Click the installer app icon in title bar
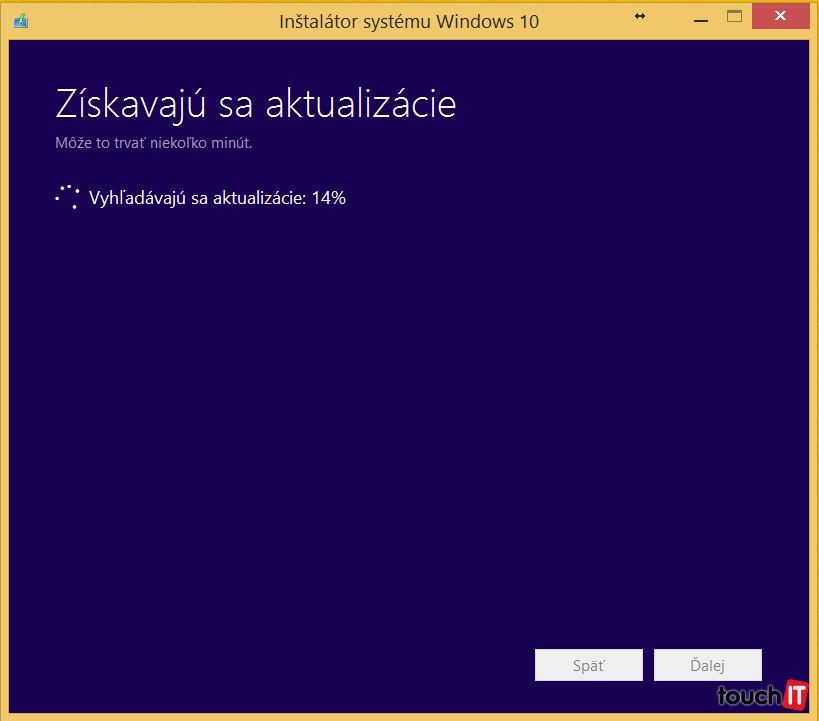 point(21,21)
